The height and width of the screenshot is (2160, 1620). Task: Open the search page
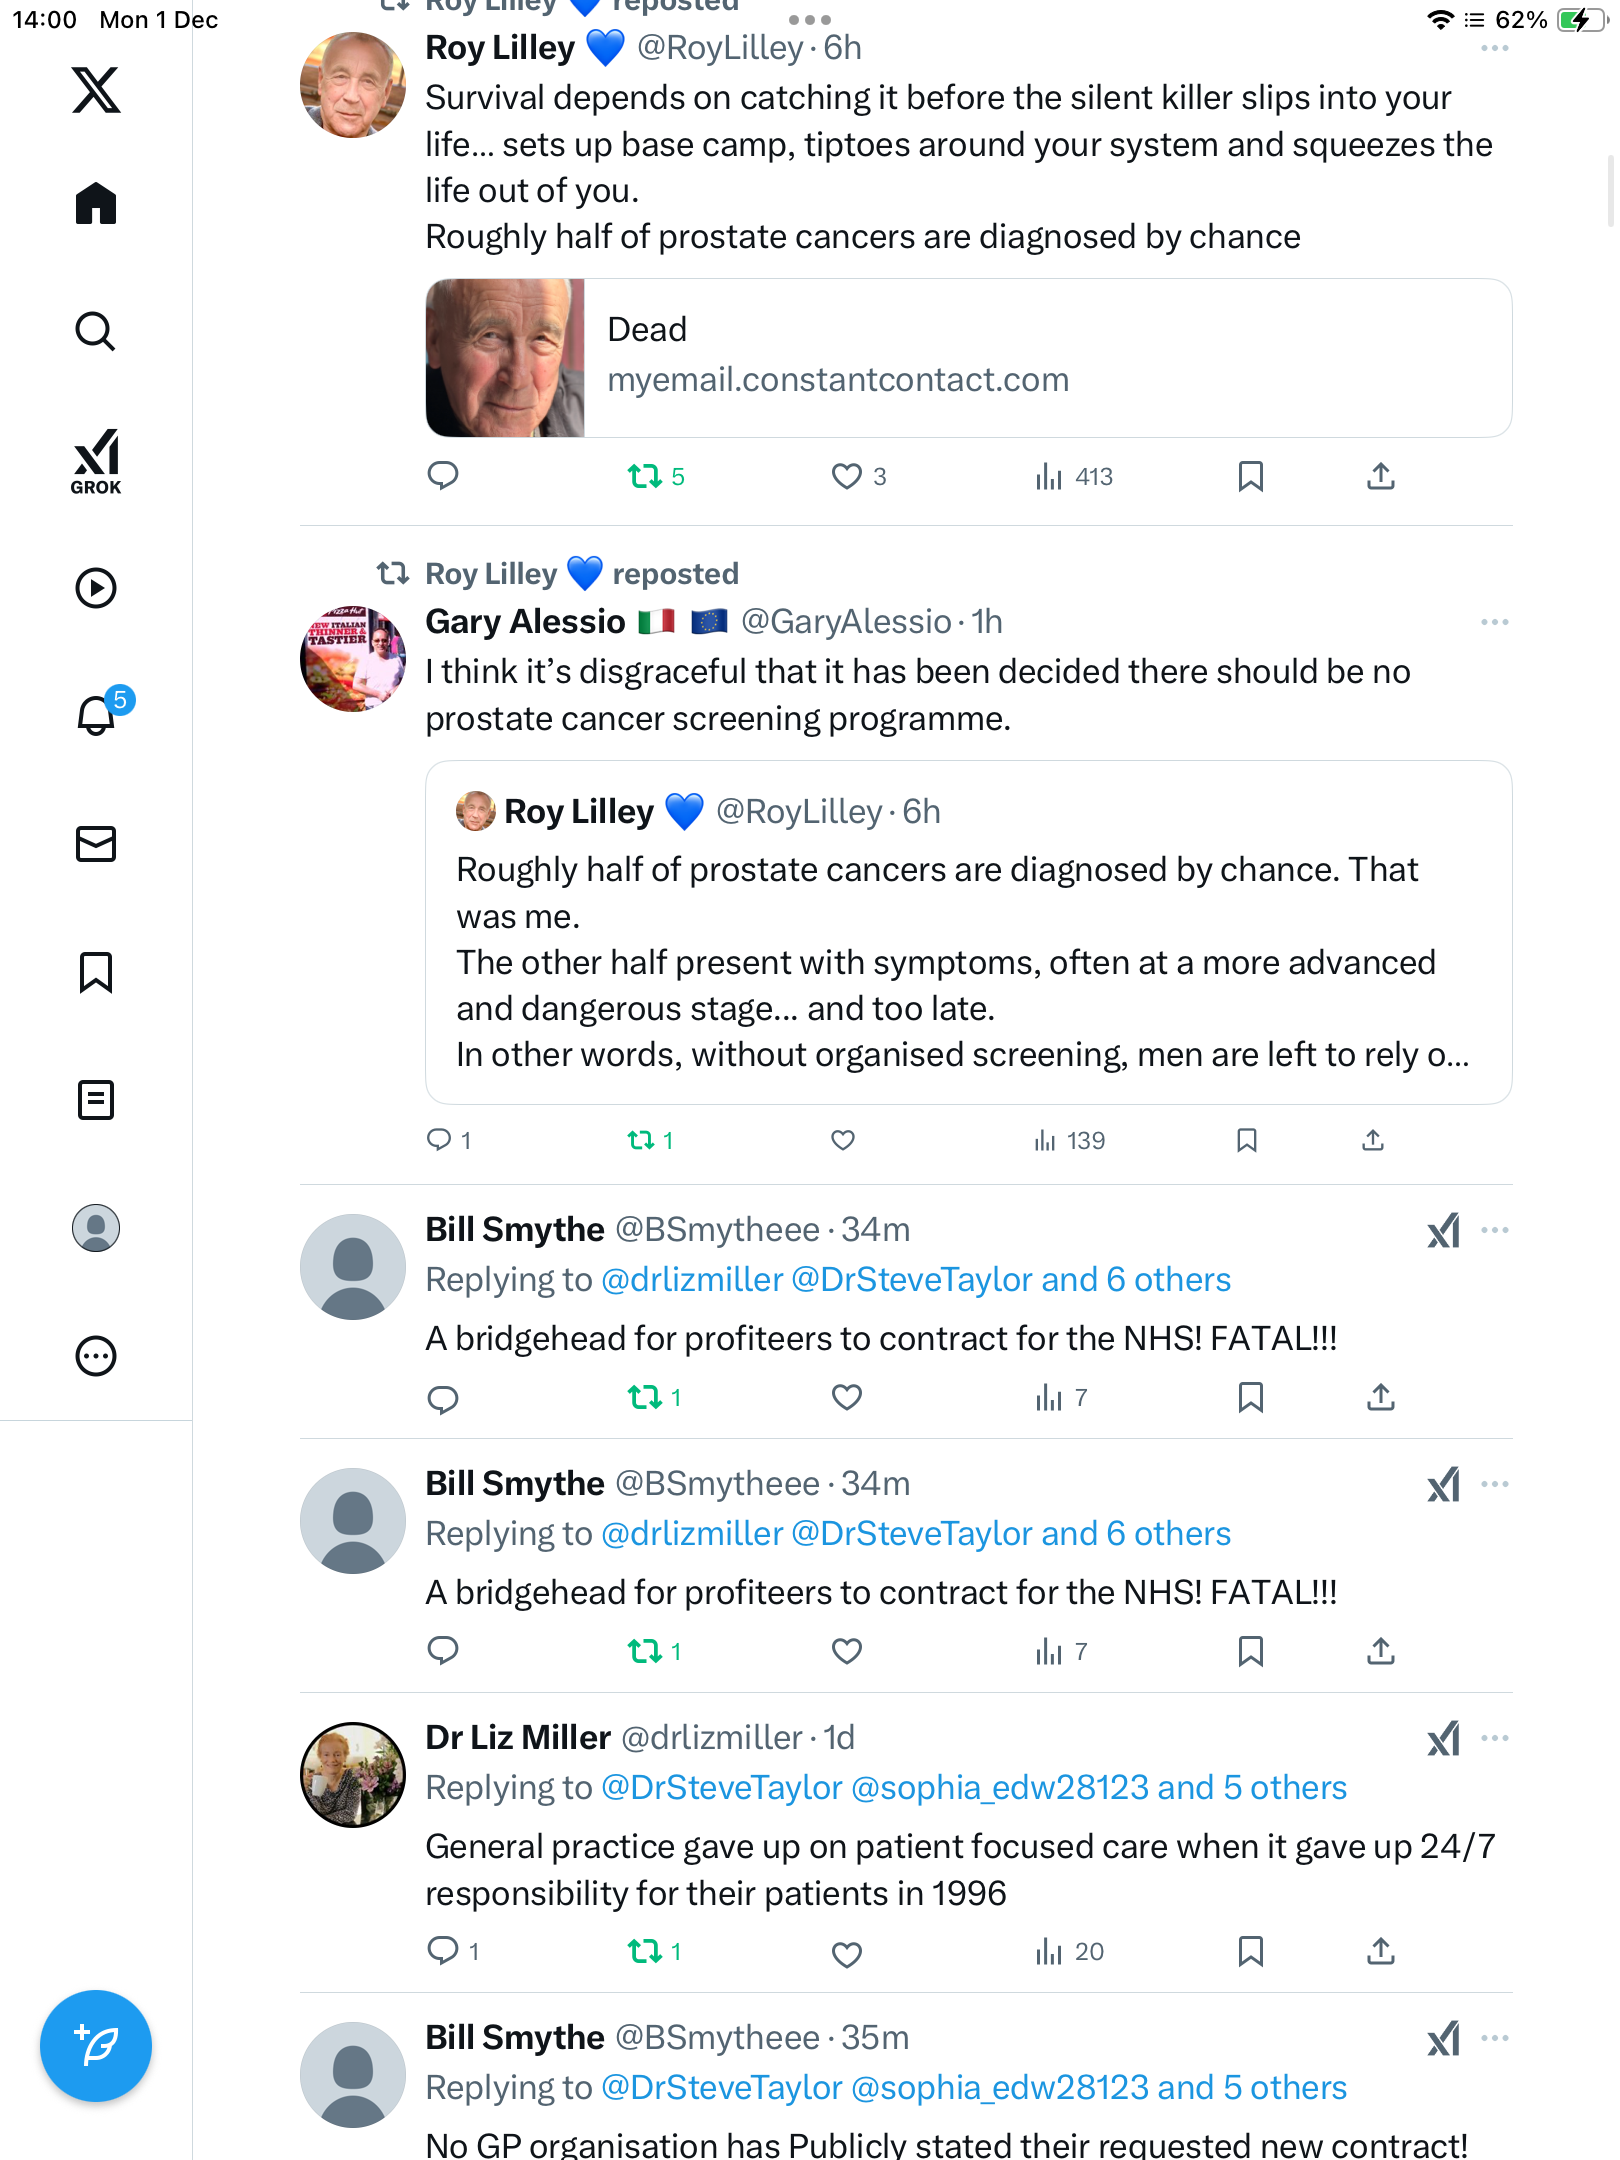pos(96,331)
